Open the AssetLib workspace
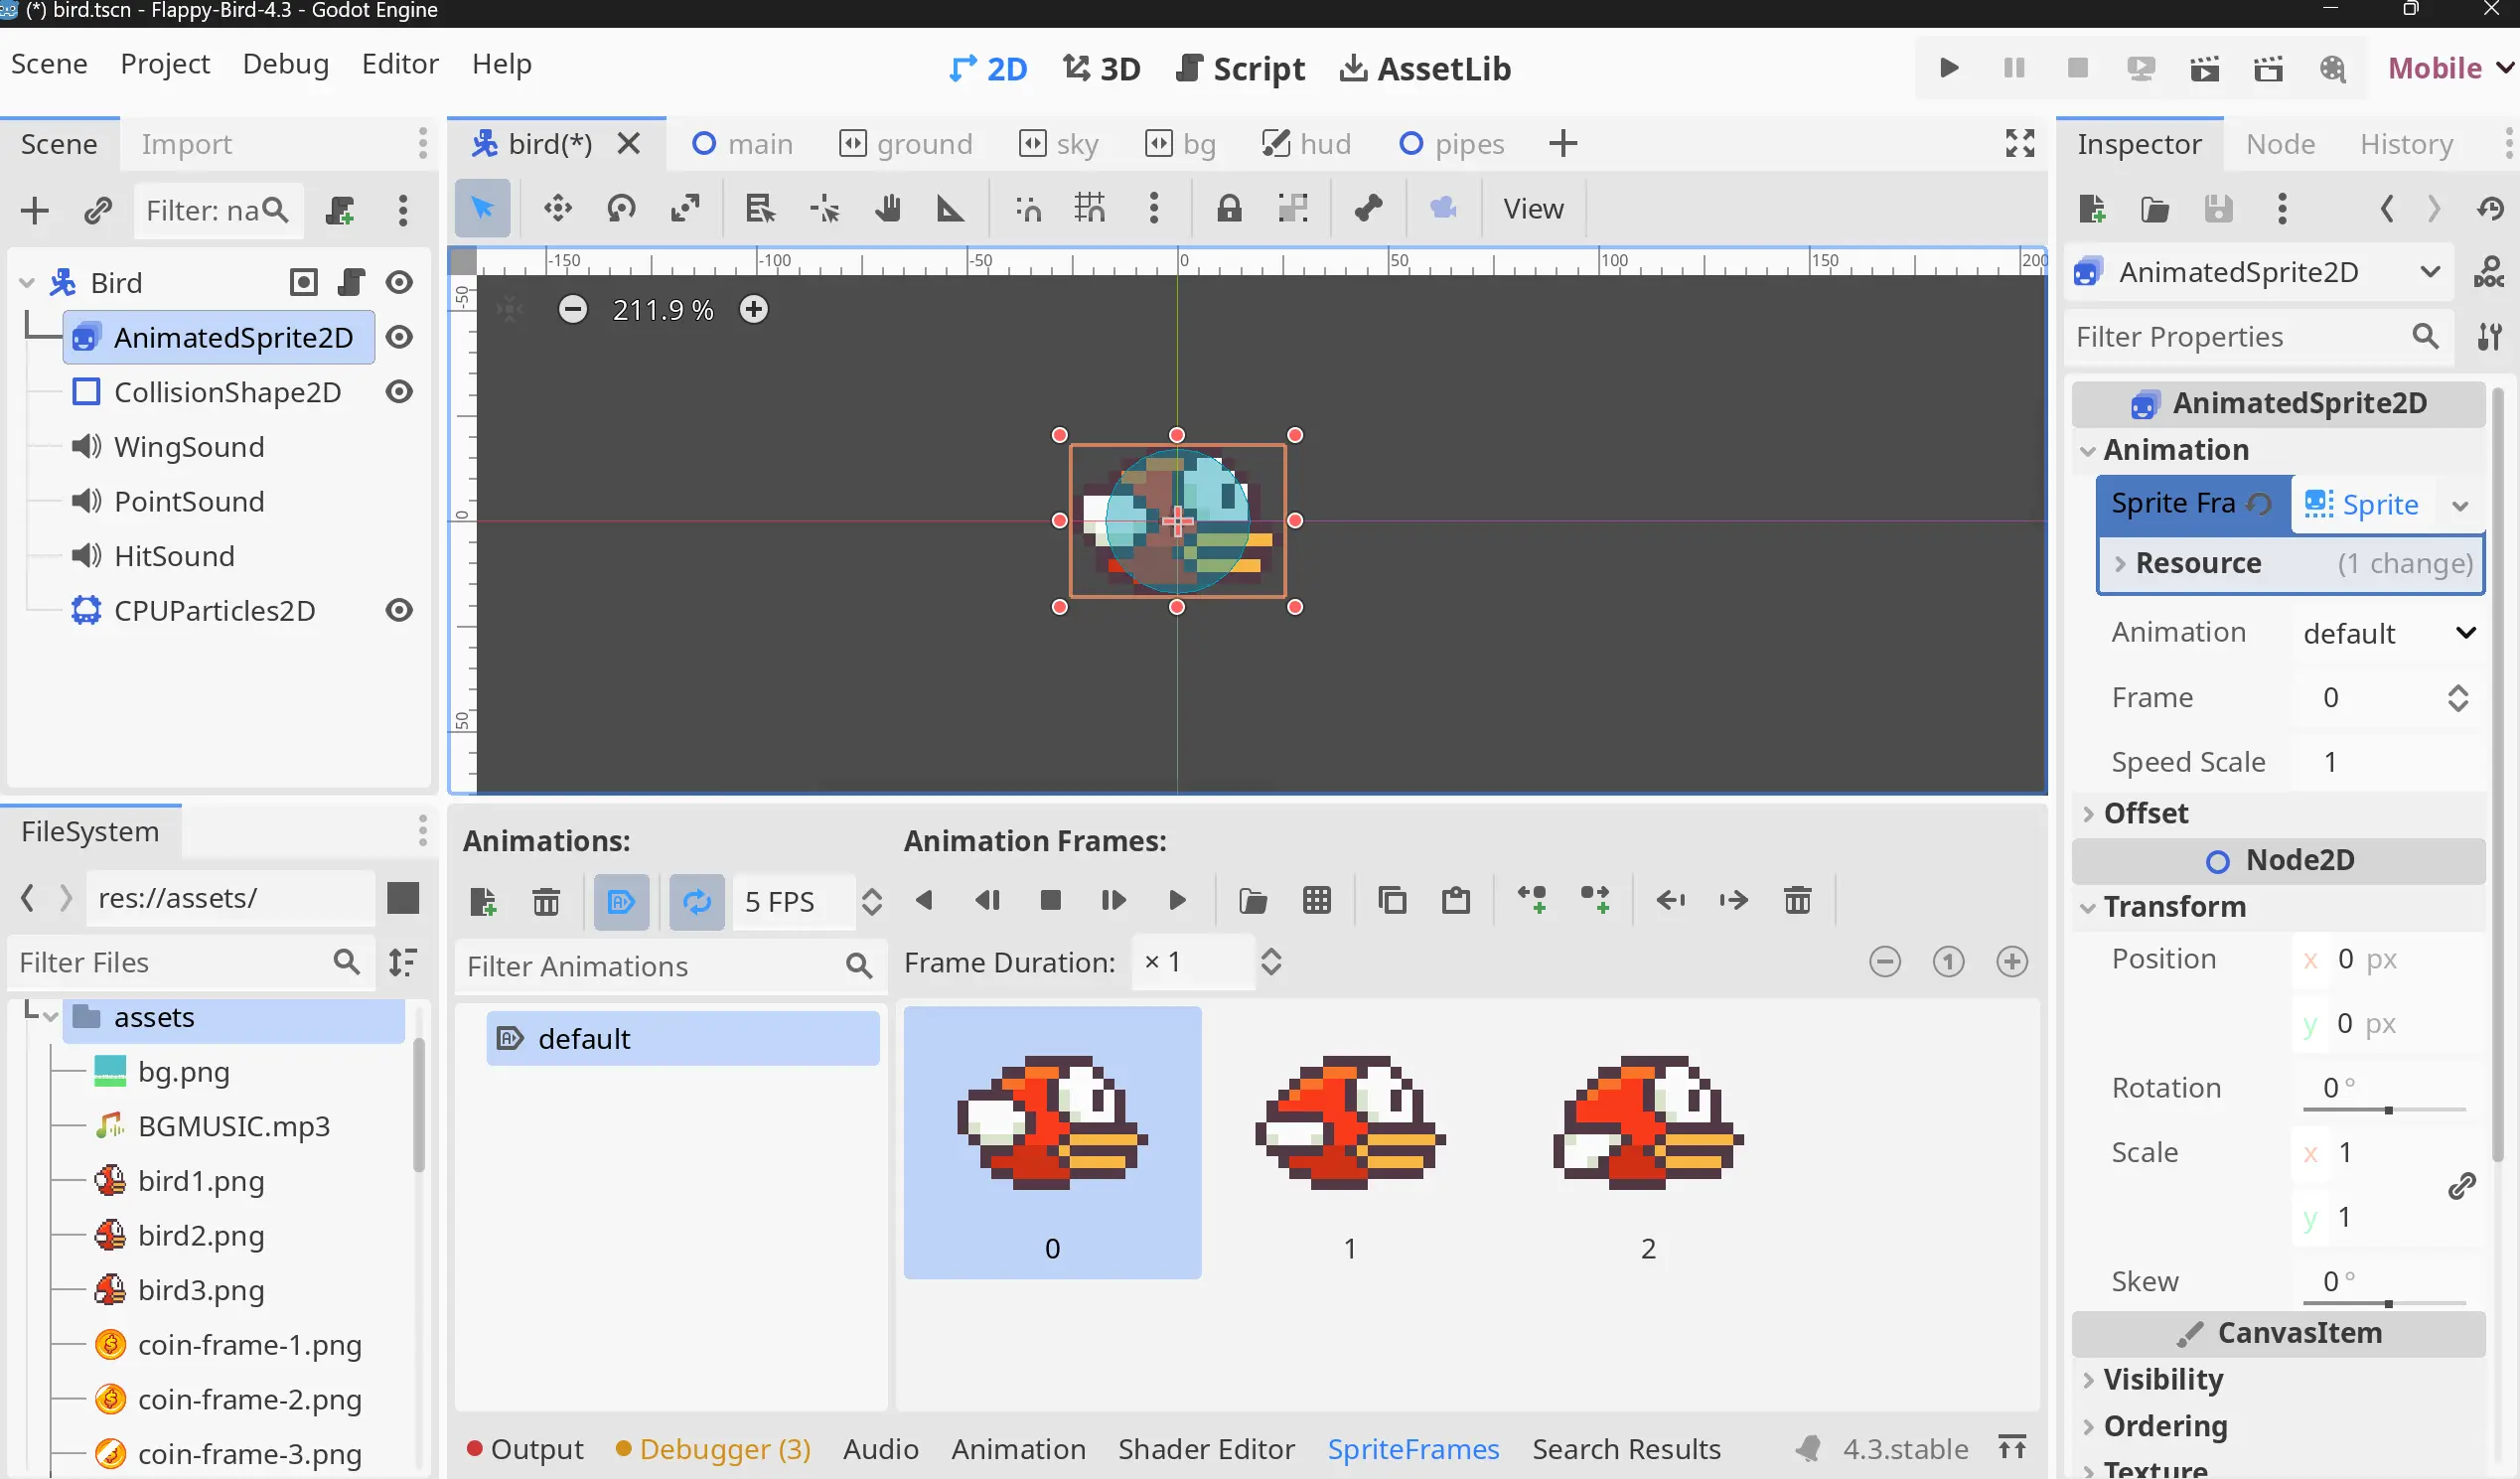 (x=1425, y=68)
